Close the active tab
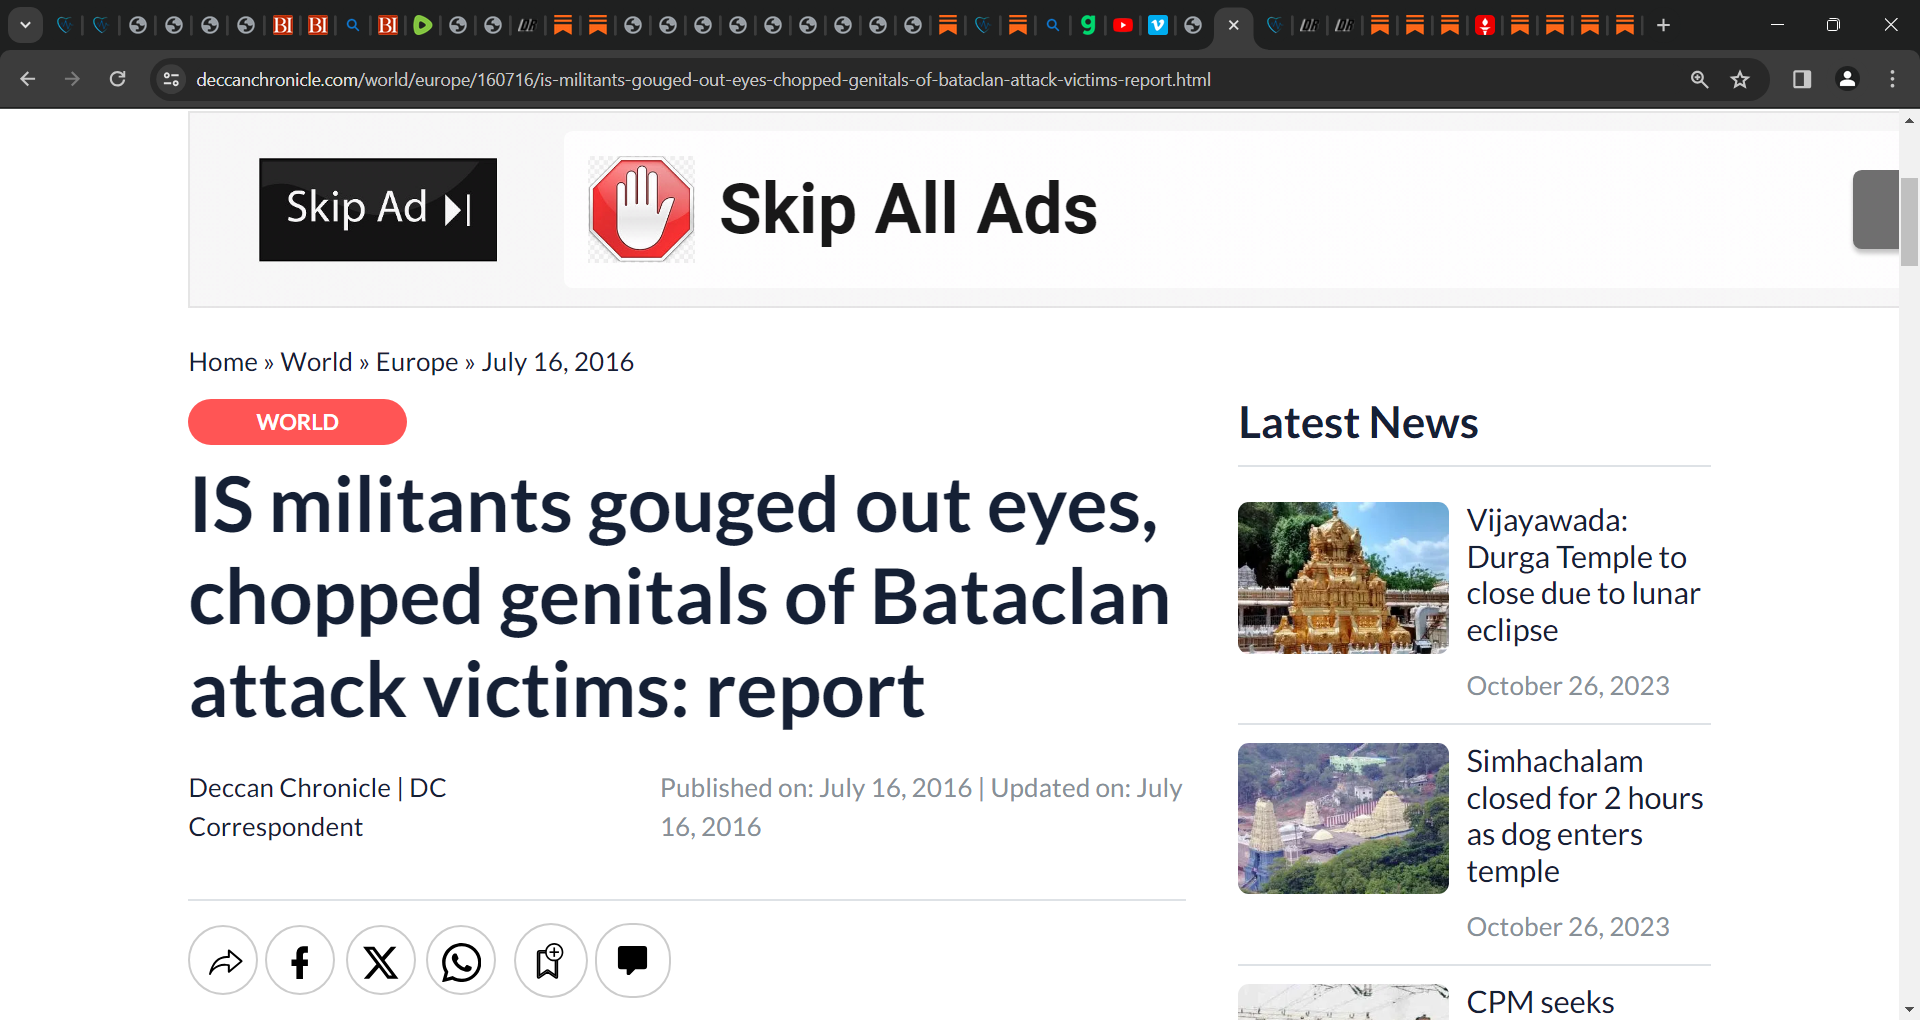Image resolution: width=1920 pixels, height=1020 pixels. click(x=1233, y=25)
